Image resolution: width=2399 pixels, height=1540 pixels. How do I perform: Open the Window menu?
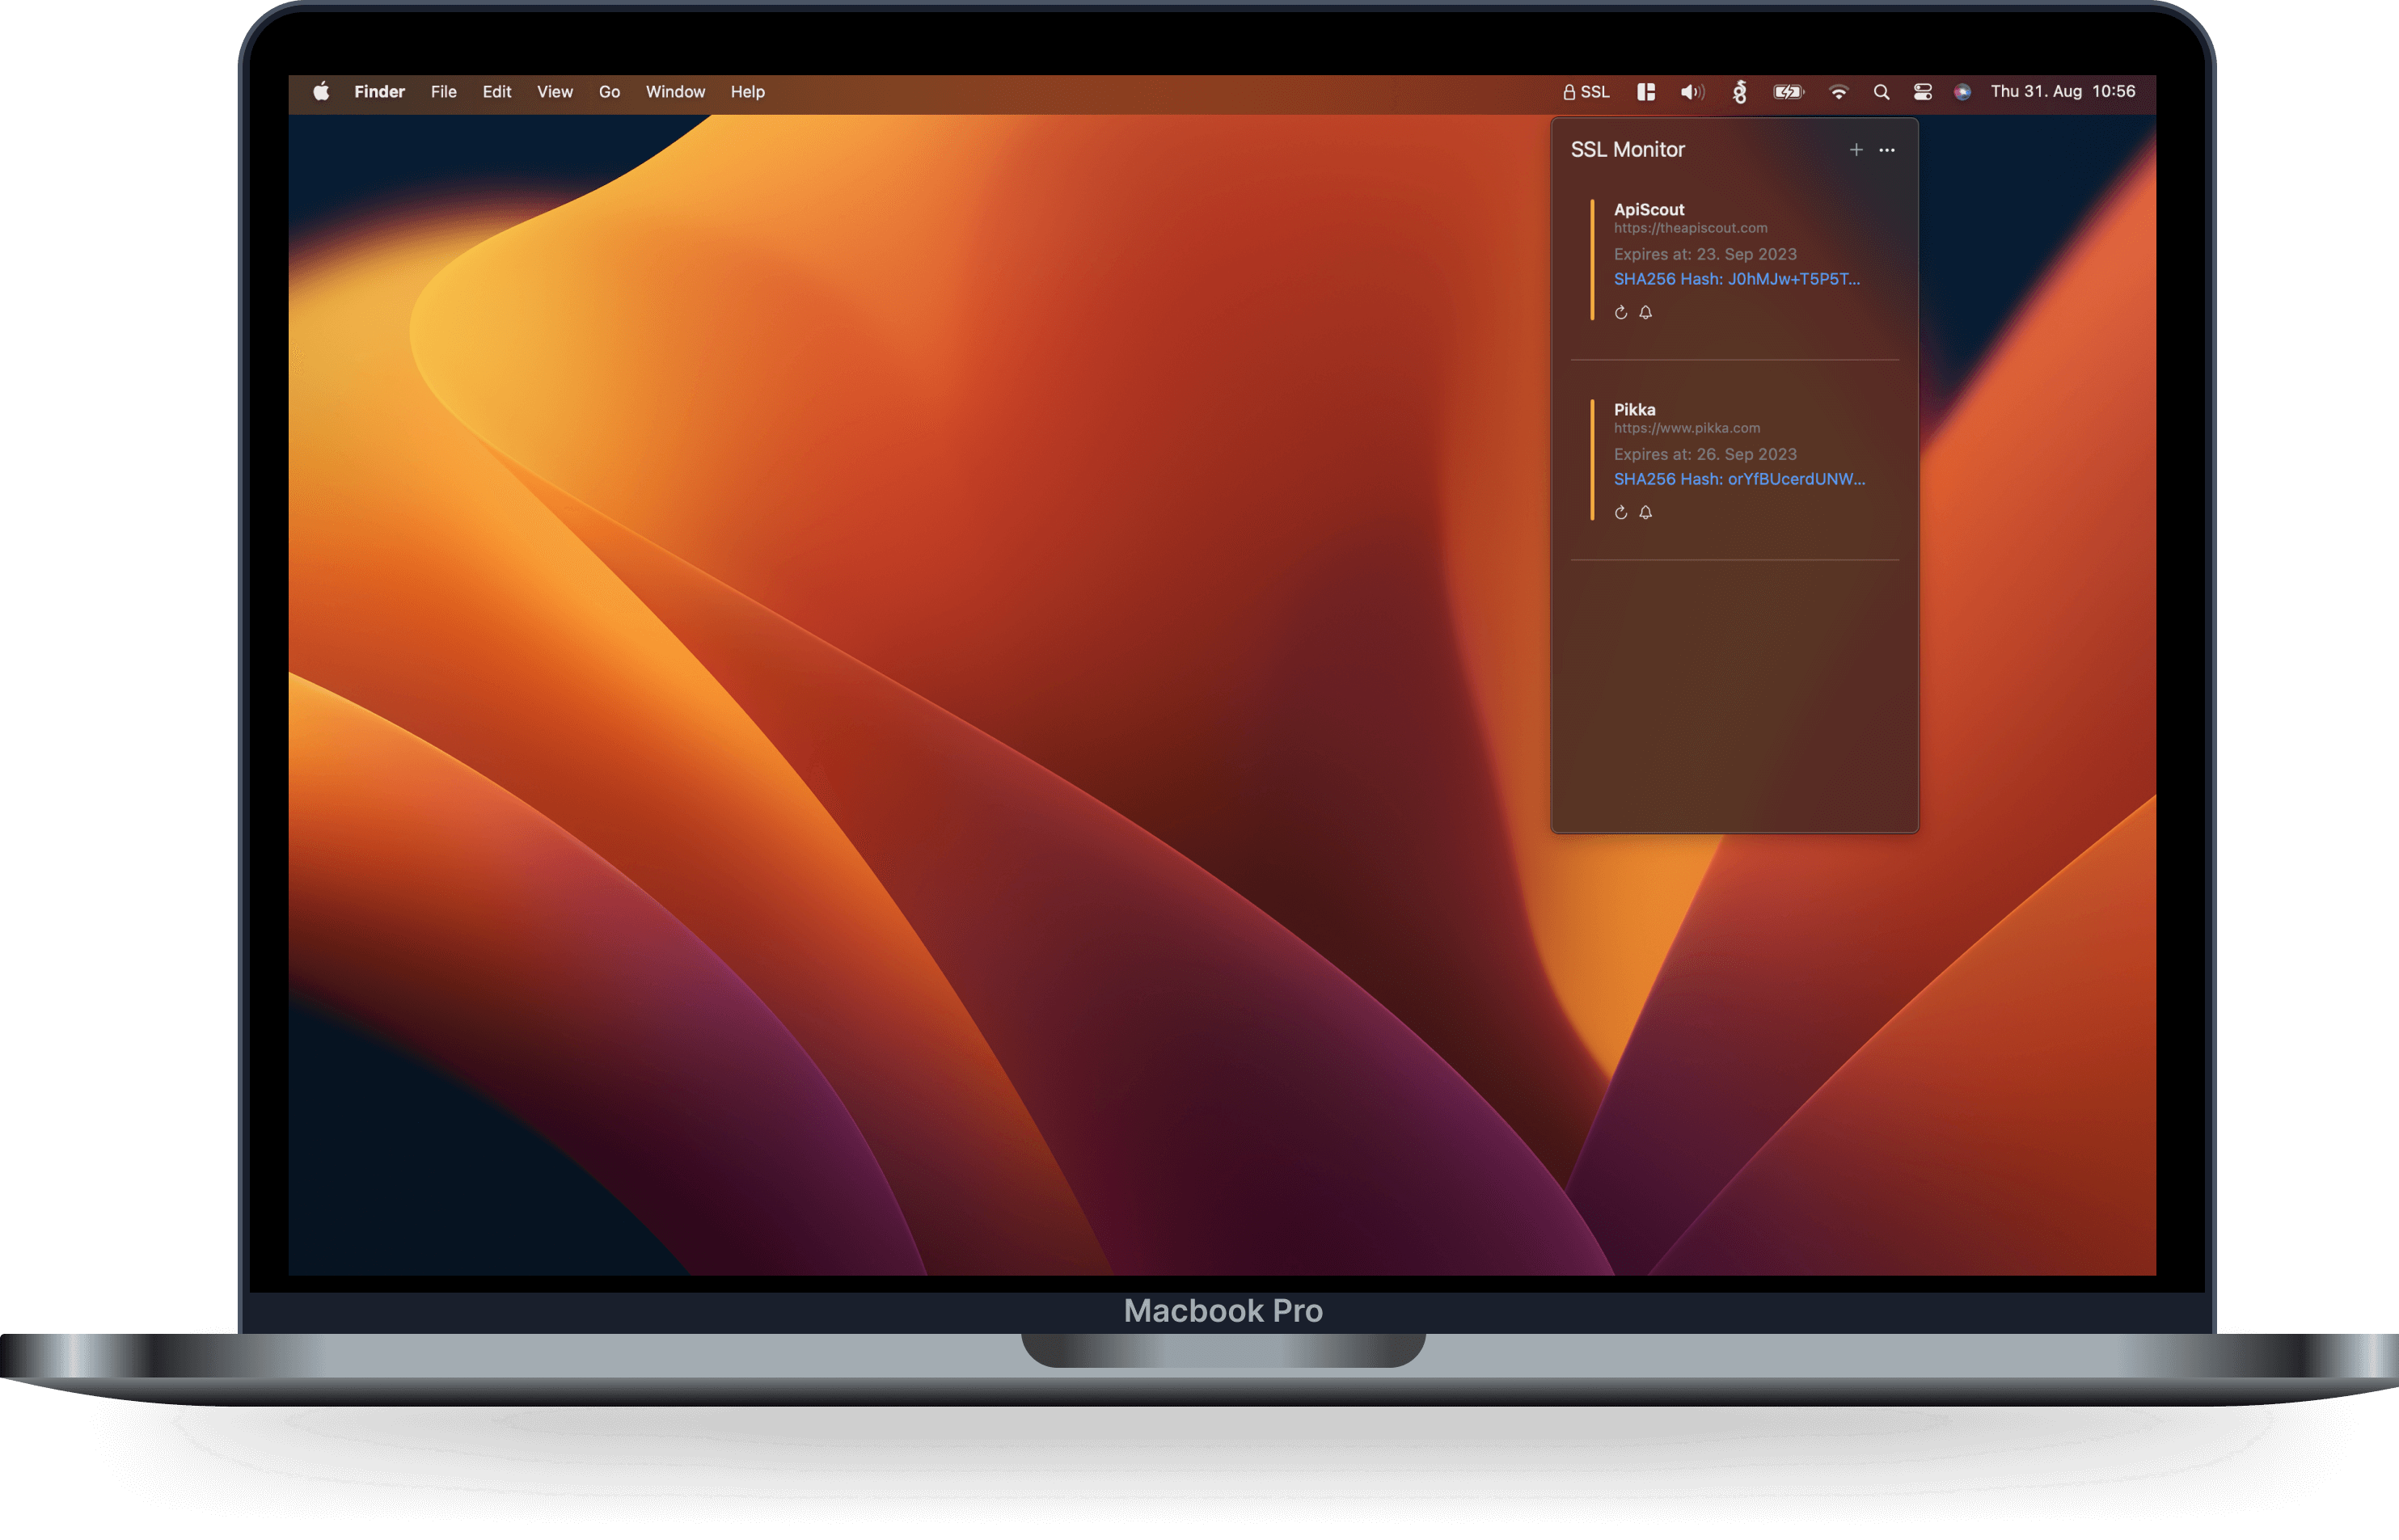pos(675,92)
